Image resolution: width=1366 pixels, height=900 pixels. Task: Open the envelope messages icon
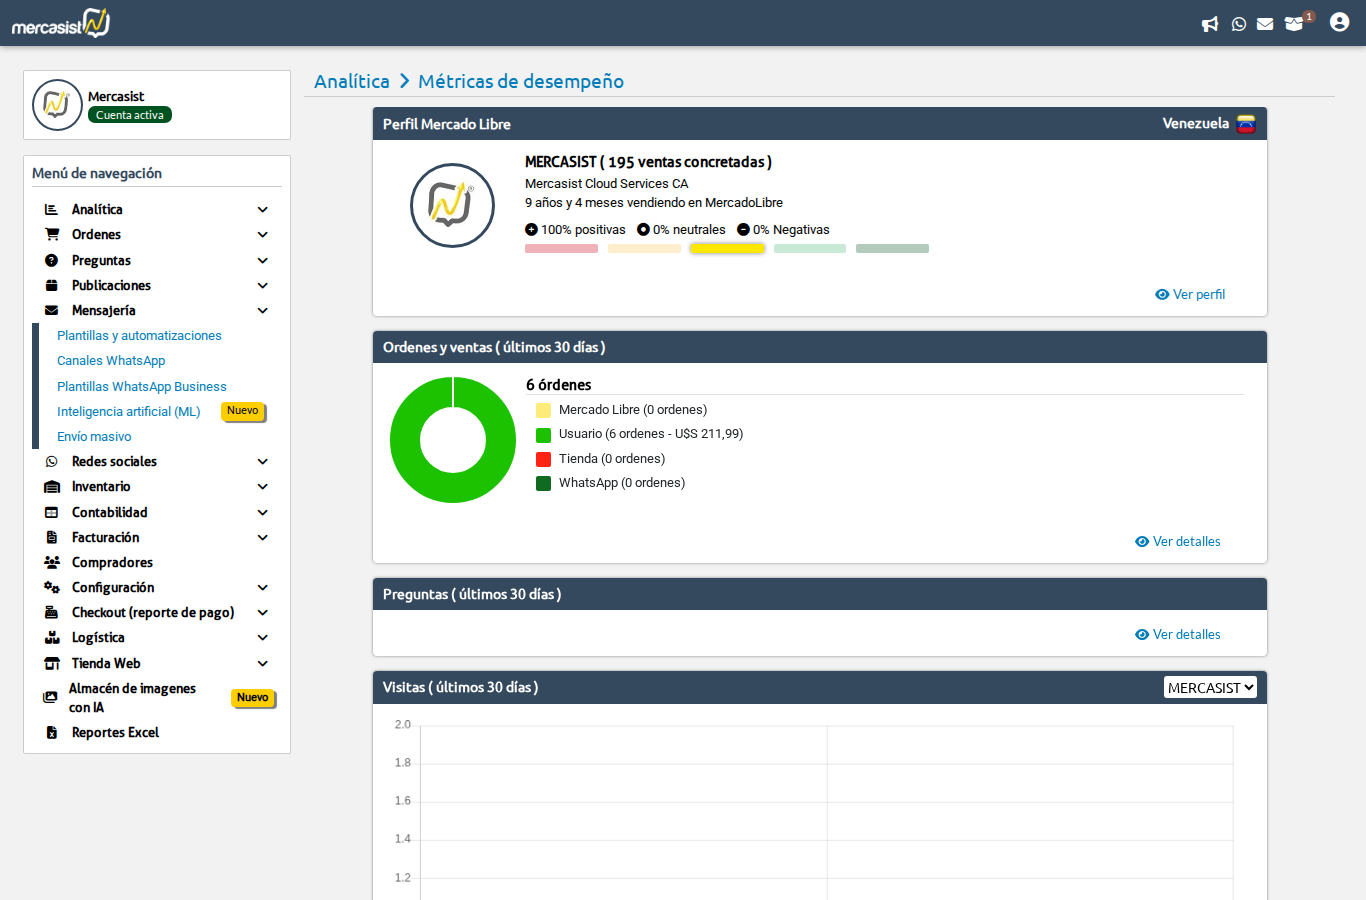click(1265, 24)
